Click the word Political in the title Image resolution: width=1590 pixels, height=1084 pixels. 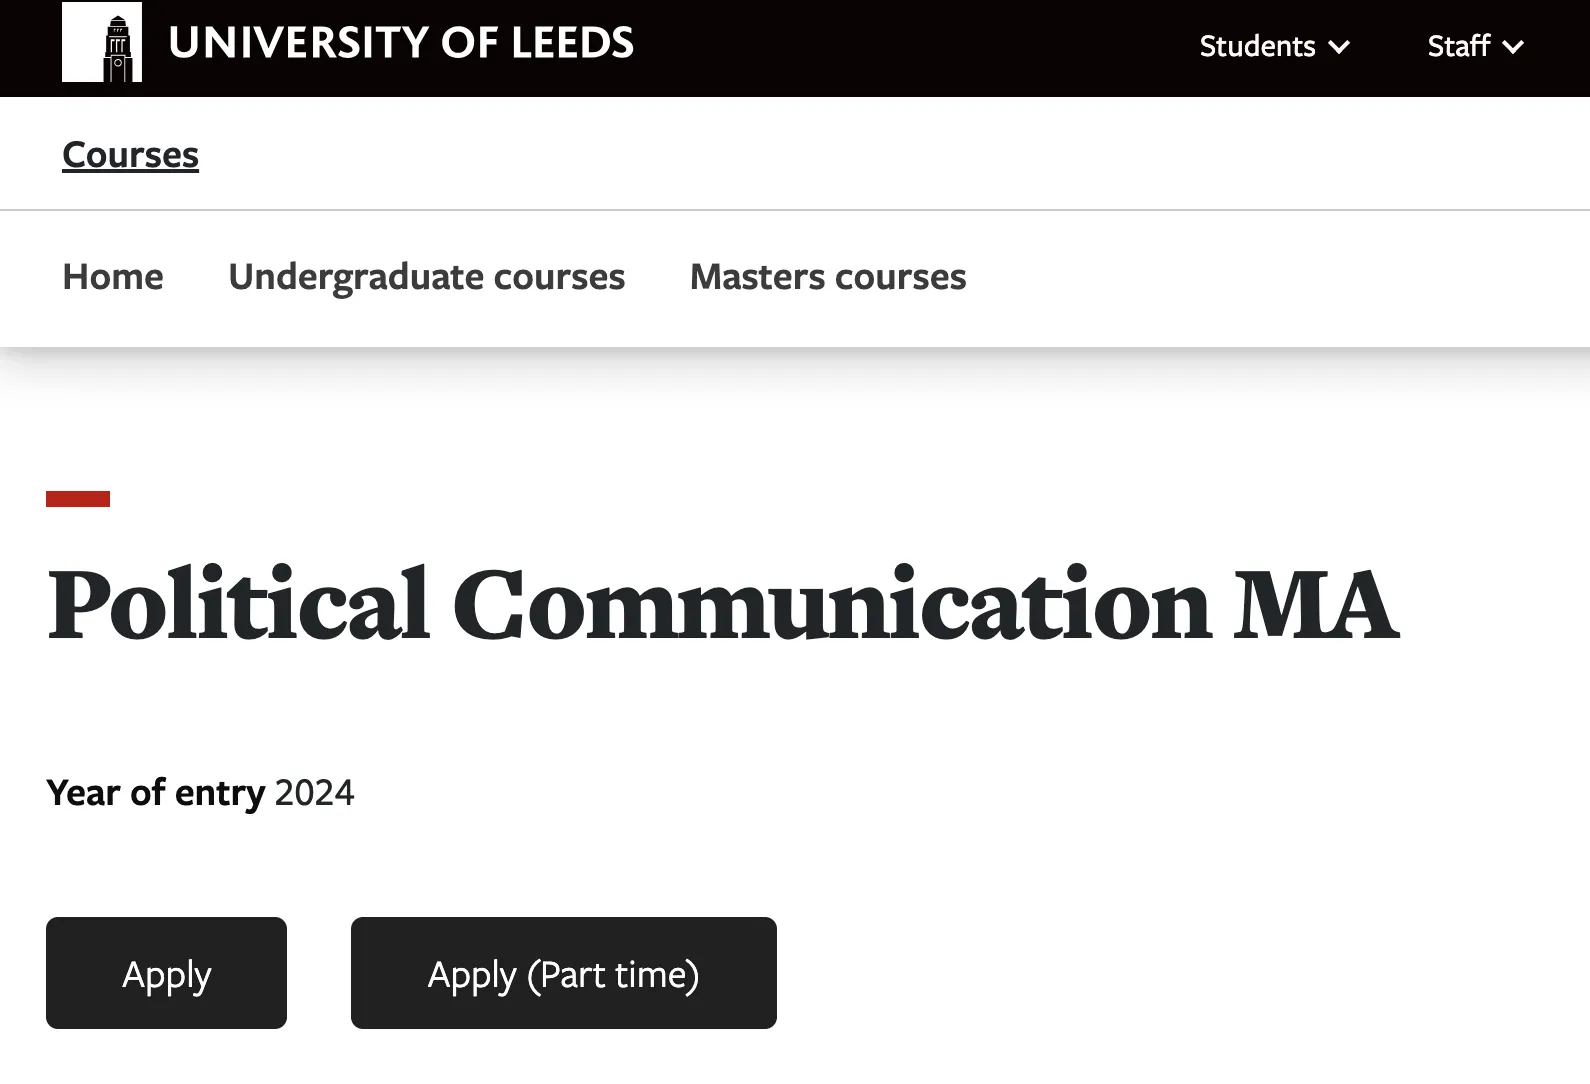[239, 606]
